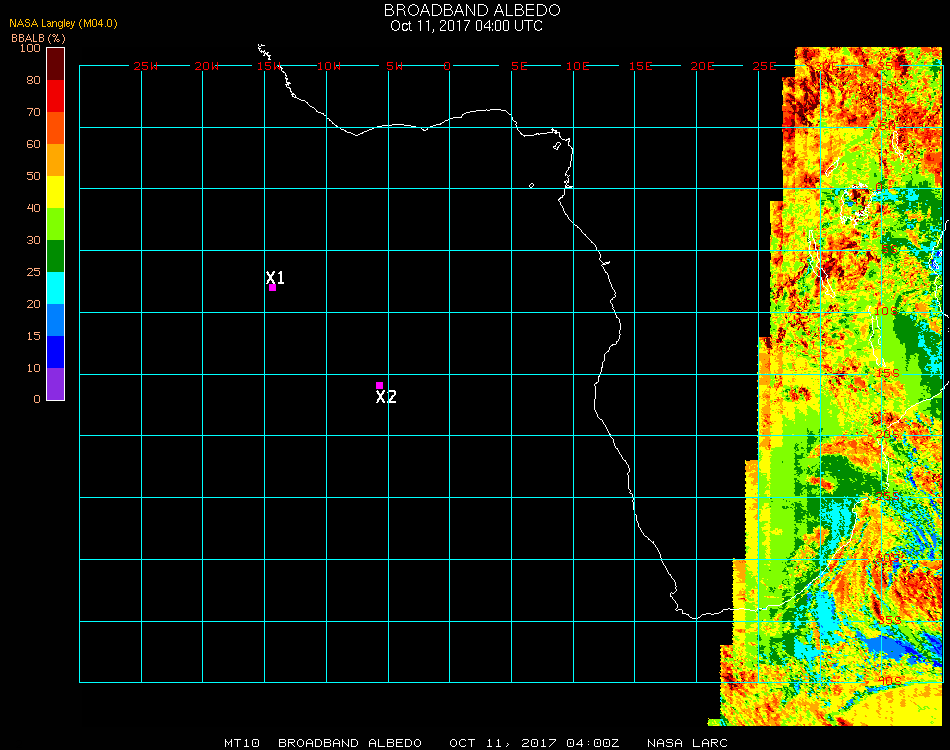Select the blue 10-15 colorbar segment

pyautogui.click(x=56, y=352)
